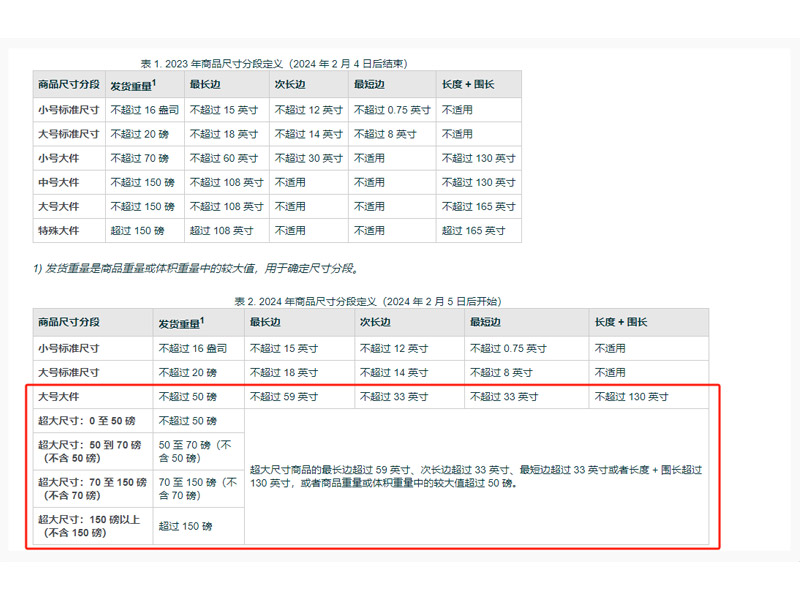Click 不超过 130 英寸 in Table 2's 大号大件 row
Viewport: 800px width, 600px height.
coord(631,397)
